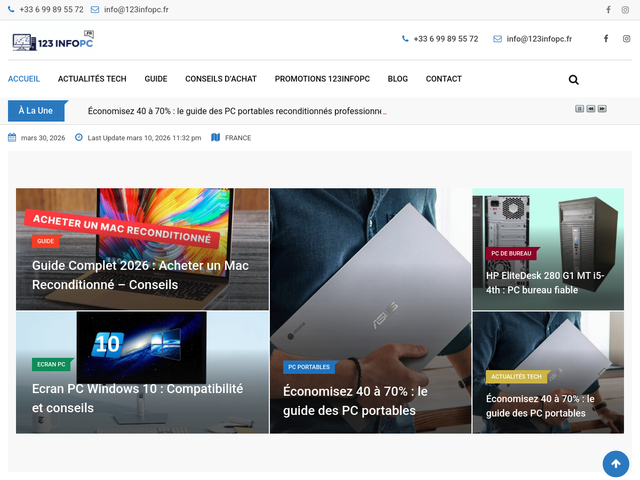Click the top bar phone number
Viewport: 640px width, 480px height.
pyautogui.click(x=51, y=9)
